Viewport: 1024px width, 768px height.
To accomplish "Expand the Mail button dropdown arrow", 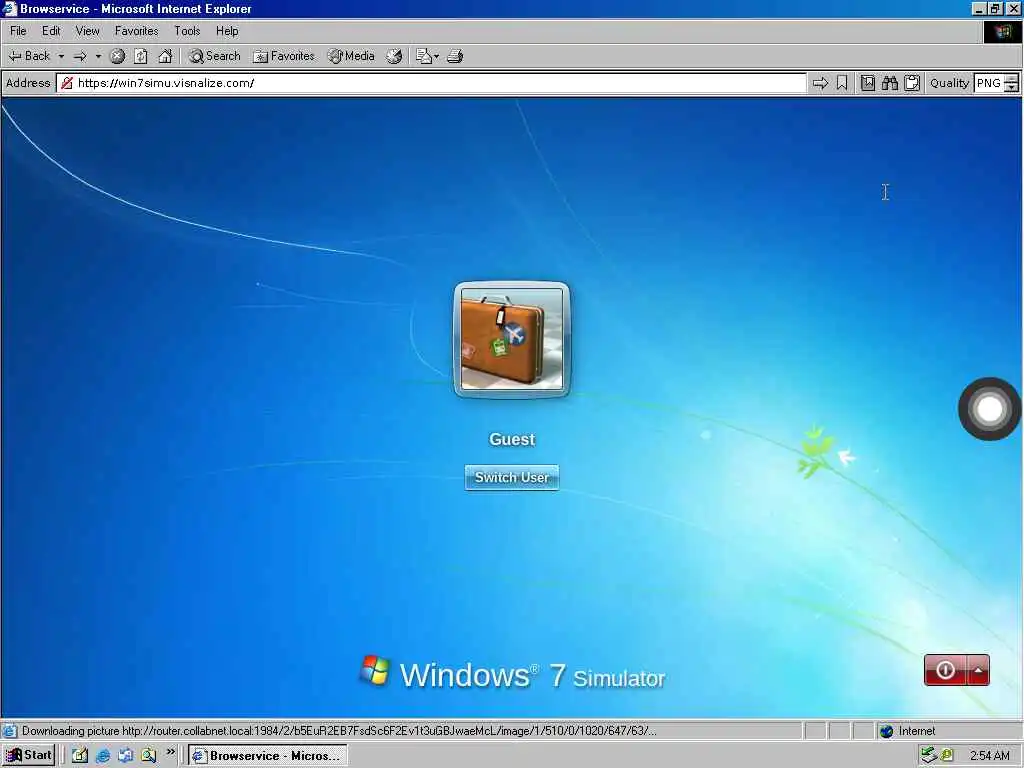I will (x=436, y=56).
